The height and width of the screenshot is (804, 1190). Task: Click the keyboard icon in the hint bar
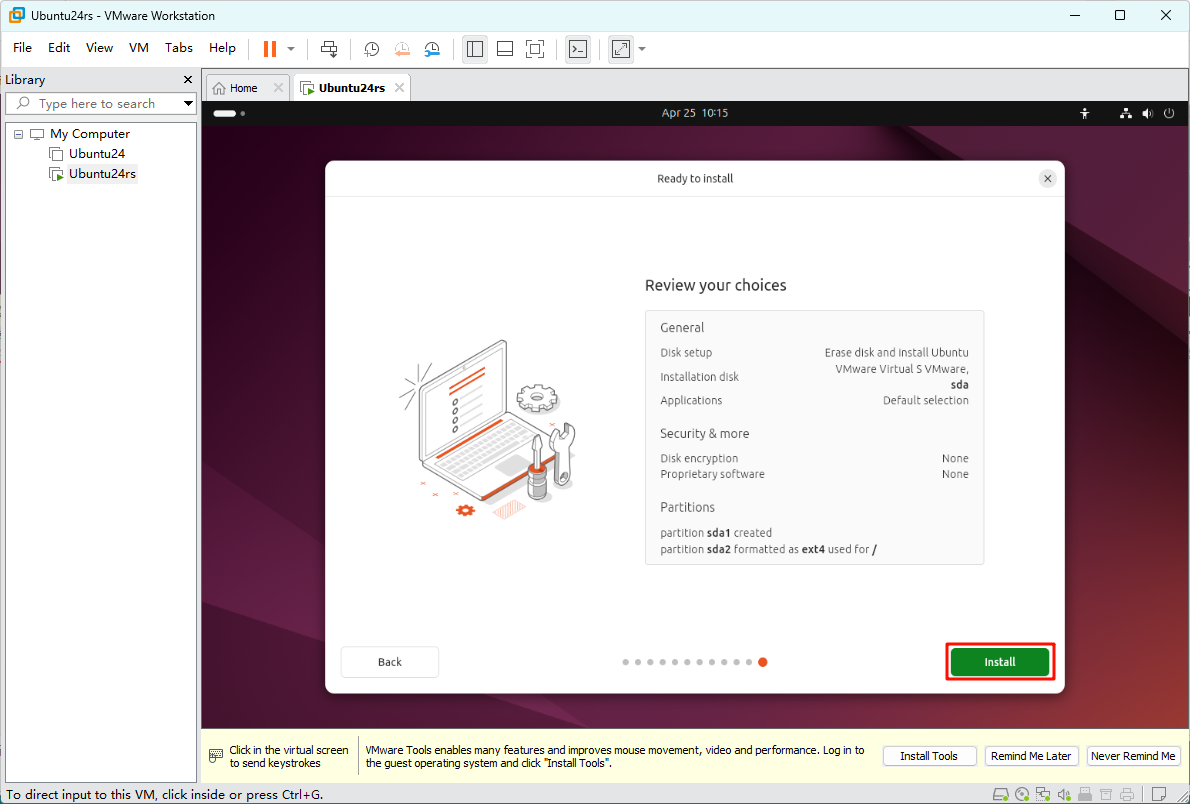coord(216,756)
